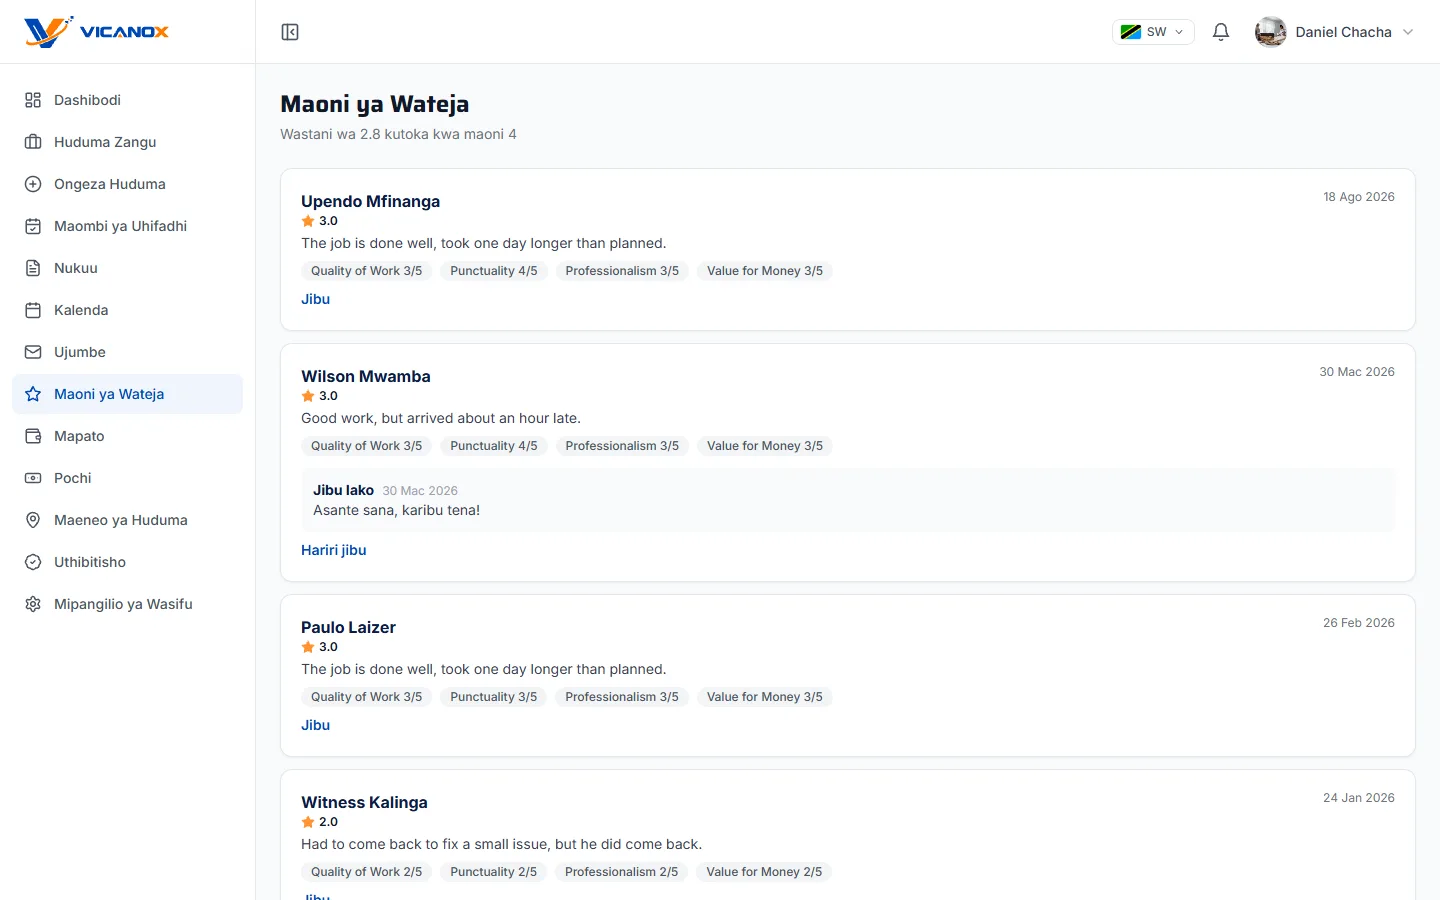
Task: Click the Ongeza Huduma plus icon
Action: pos(33,184)
